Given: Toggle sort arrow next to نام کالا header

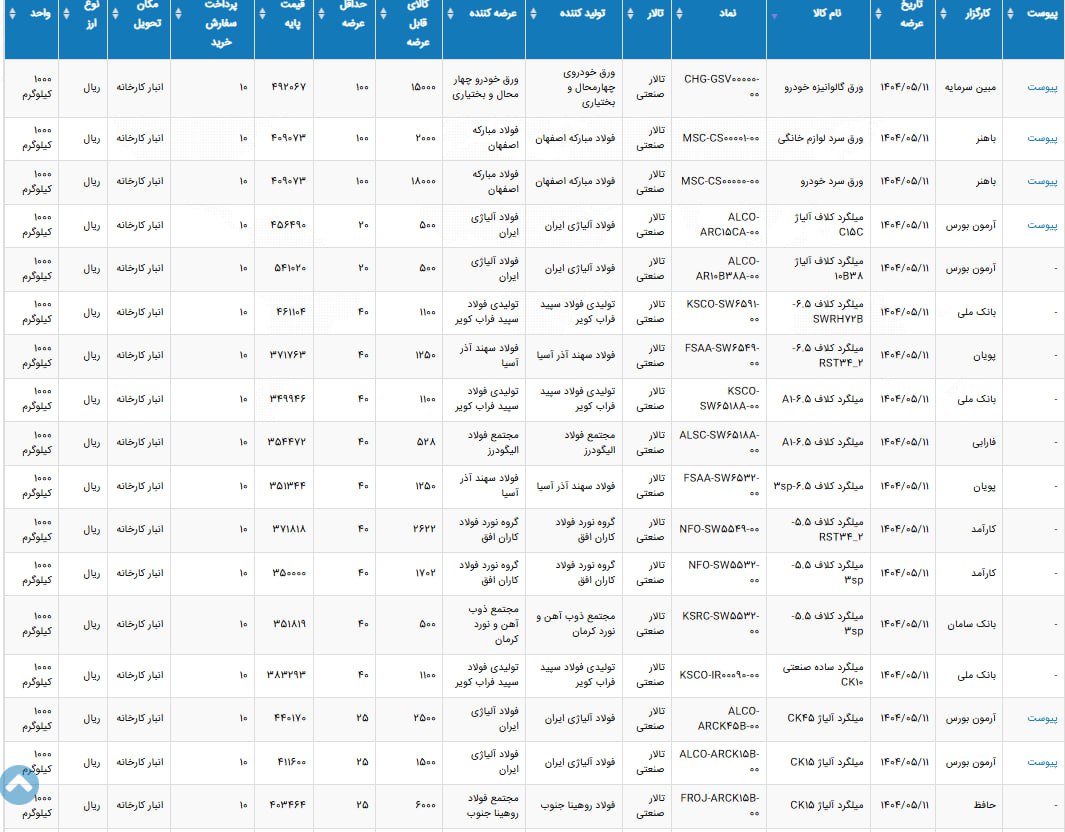Looking at the screenshot, I should coord(774,14).
